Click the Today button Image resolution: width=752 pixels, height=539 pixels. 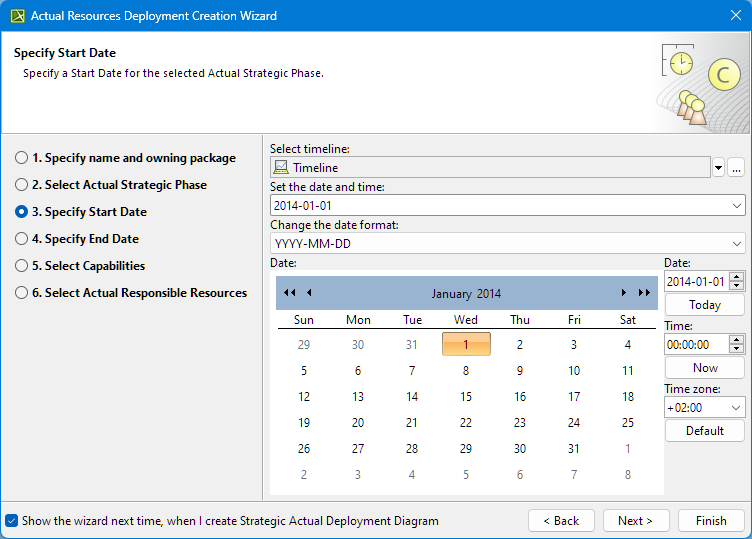[704, 305]
